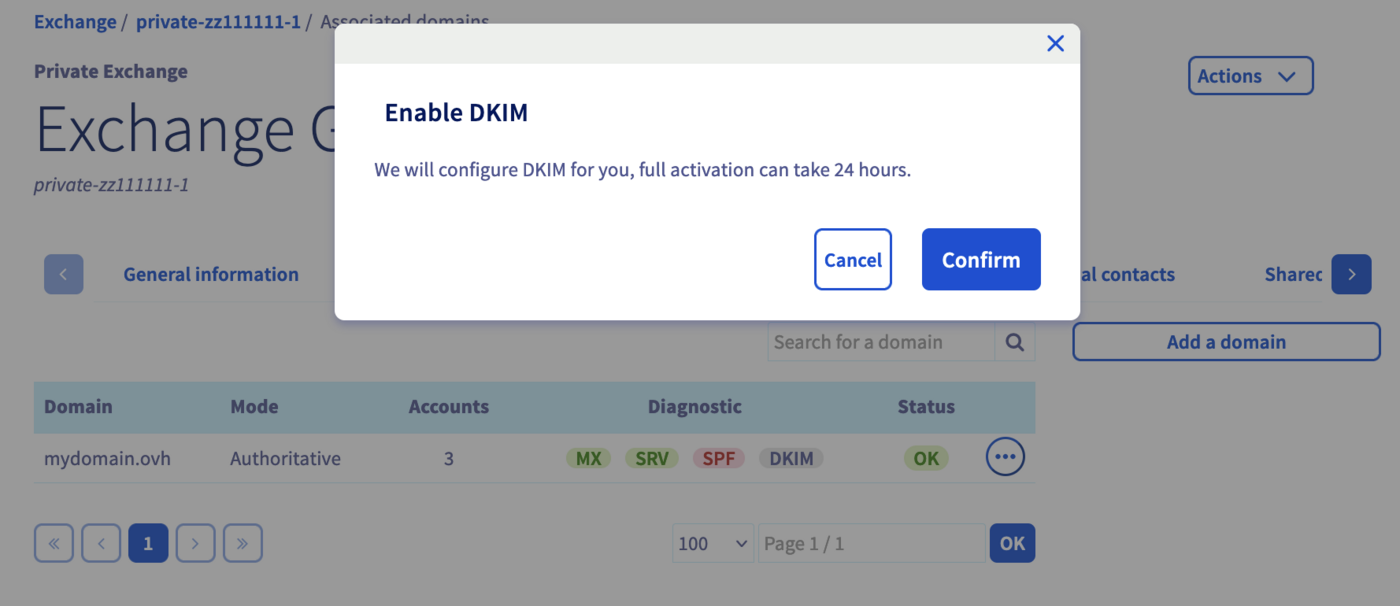Click Add a domain button
Viewport: 1400px width, 606px height.
click(1226, 342)
